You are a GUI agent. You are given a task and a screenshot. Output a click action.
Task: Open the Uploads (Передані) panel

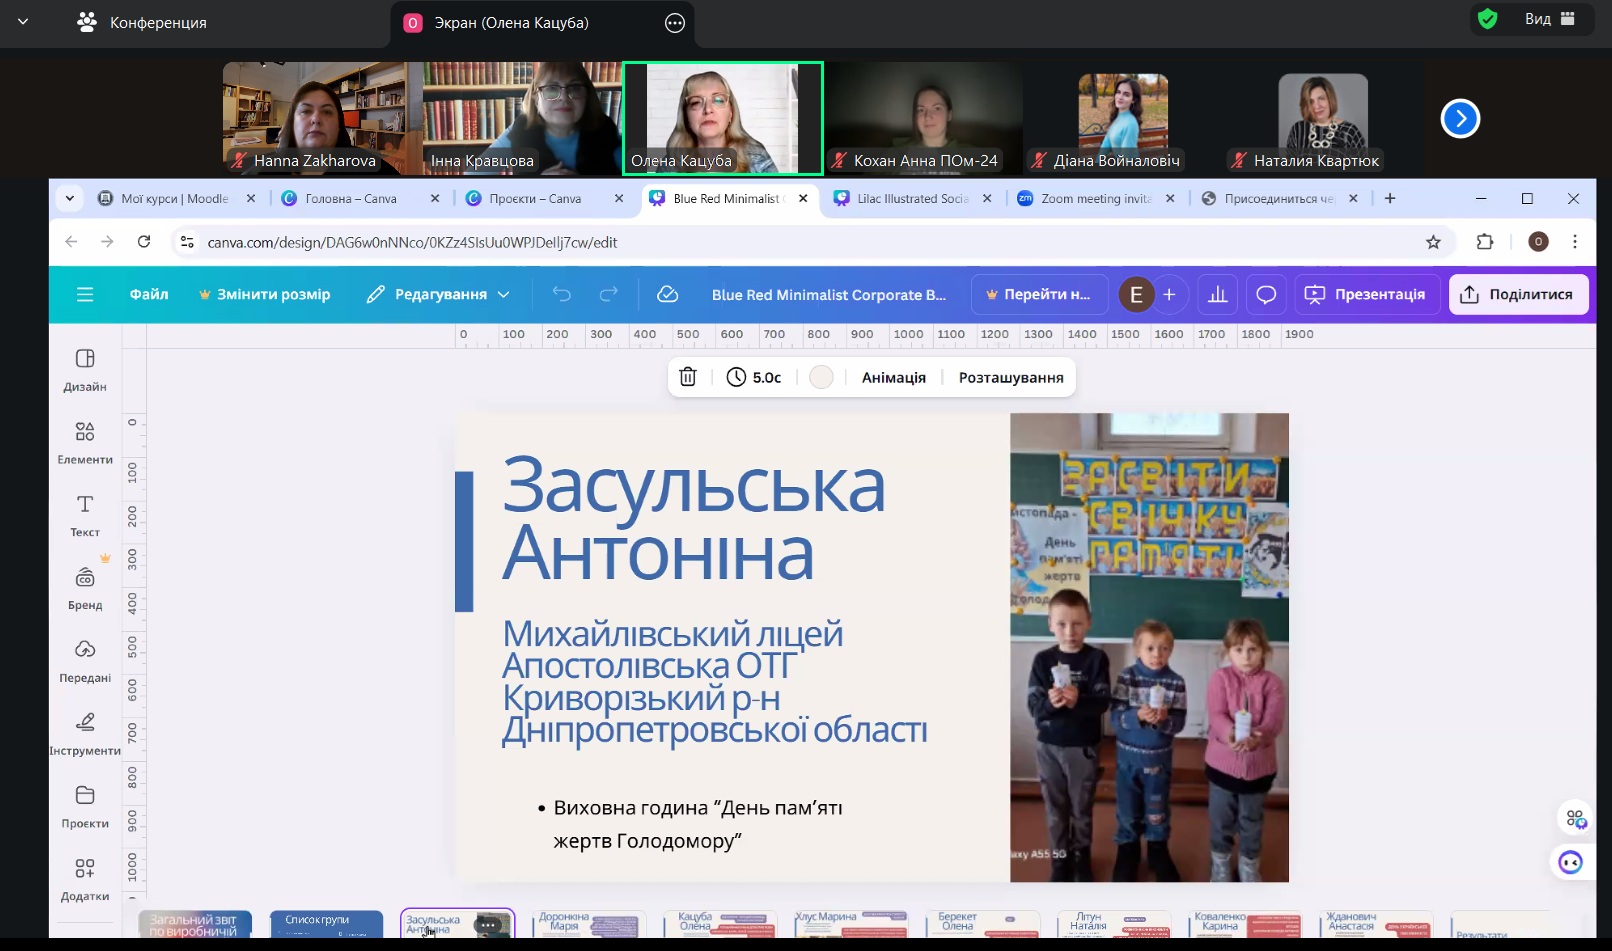(x=85, y=660)
